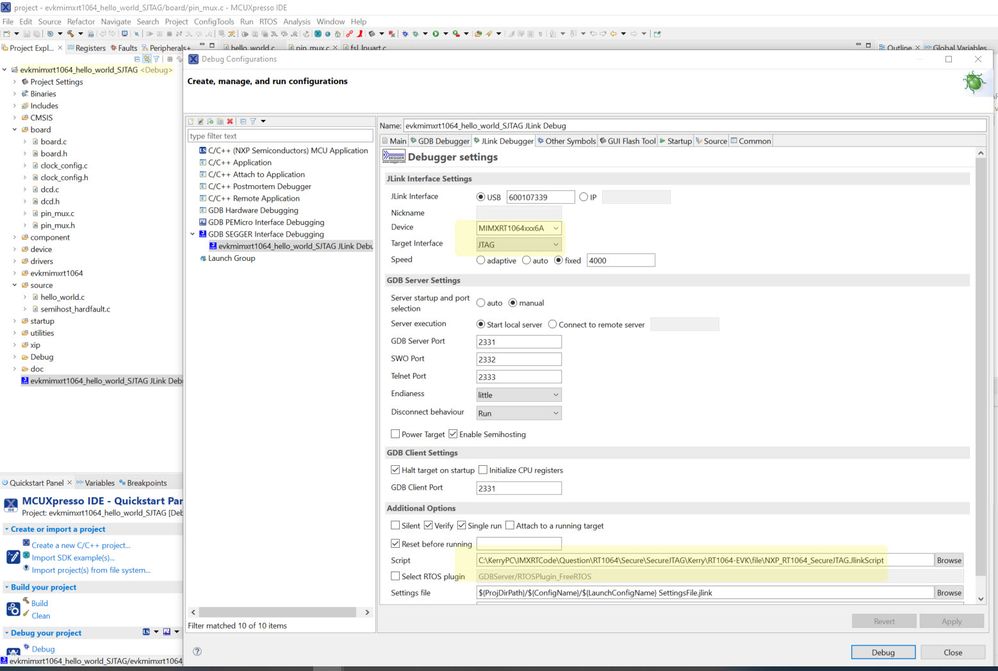Open the ConfigTools menu
998x671 pixels.
coord(214,21)
